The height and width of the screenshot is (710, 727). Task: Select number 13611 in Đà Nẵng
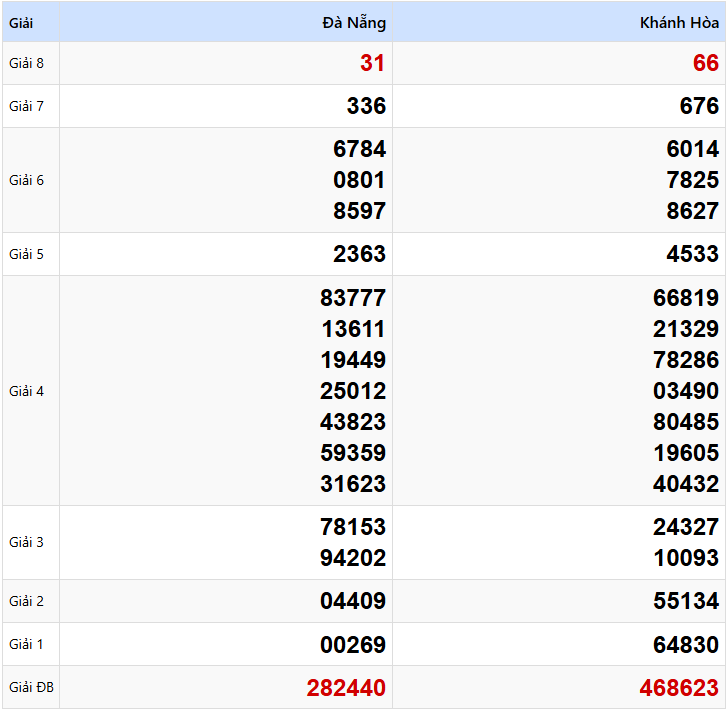(x=353, y=329)
